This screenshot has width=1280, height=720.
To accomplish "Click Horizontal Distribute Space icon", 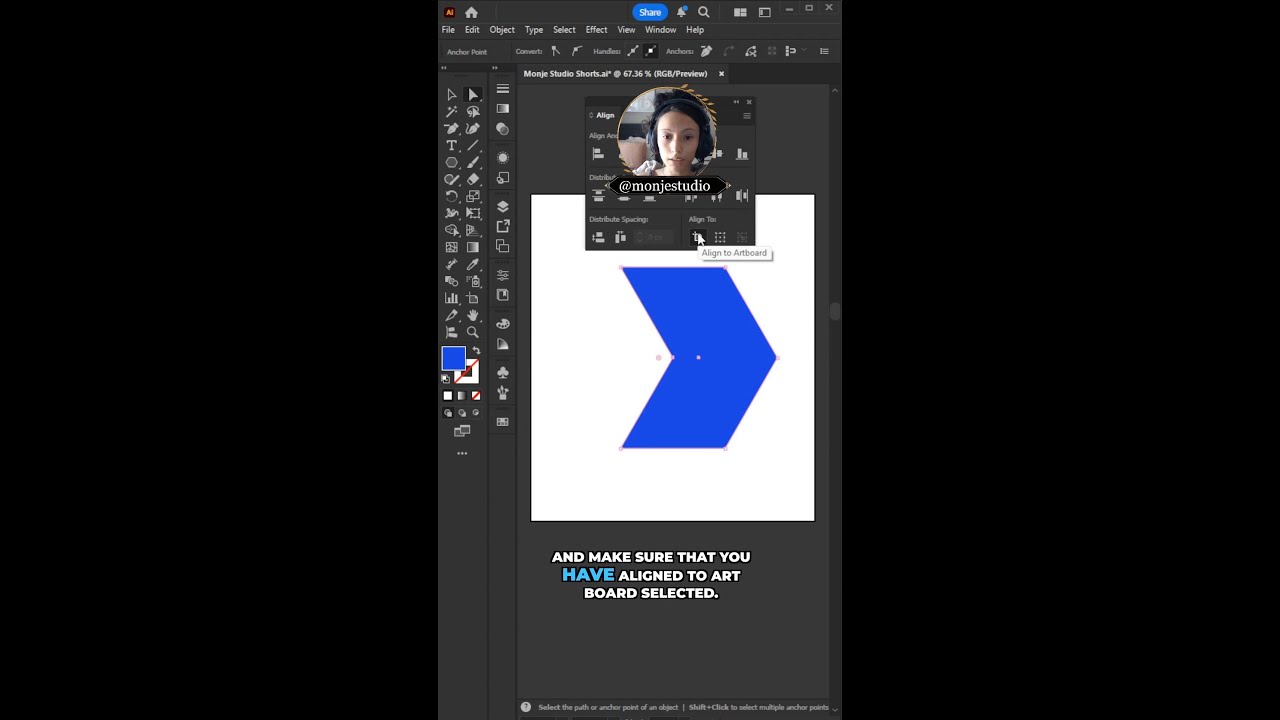I will tap(620, 237).
